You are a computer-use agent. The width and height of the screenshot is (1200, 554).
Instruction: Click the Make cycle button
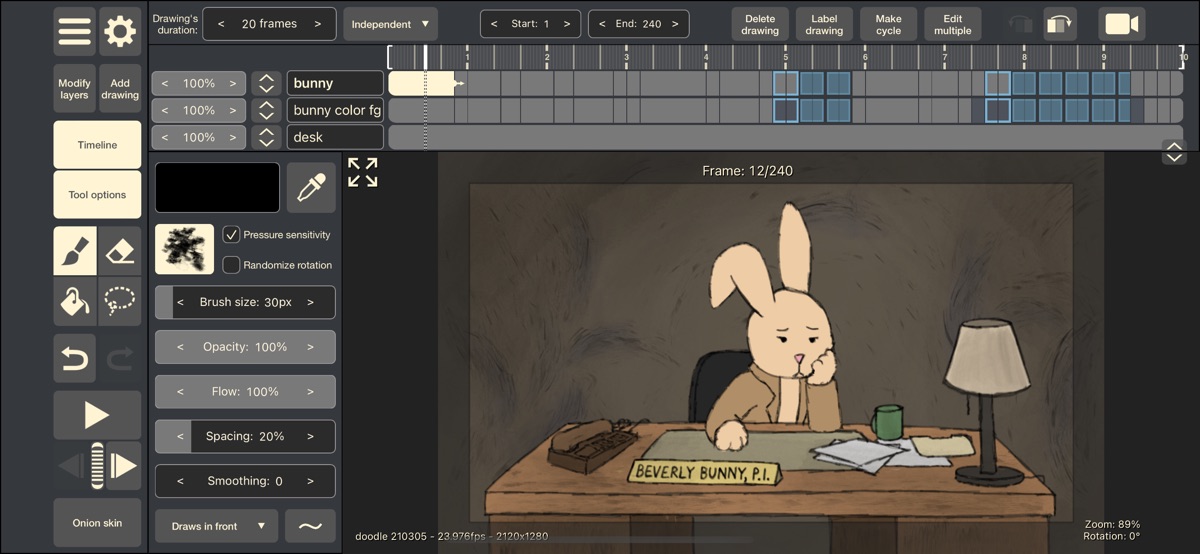888,24
